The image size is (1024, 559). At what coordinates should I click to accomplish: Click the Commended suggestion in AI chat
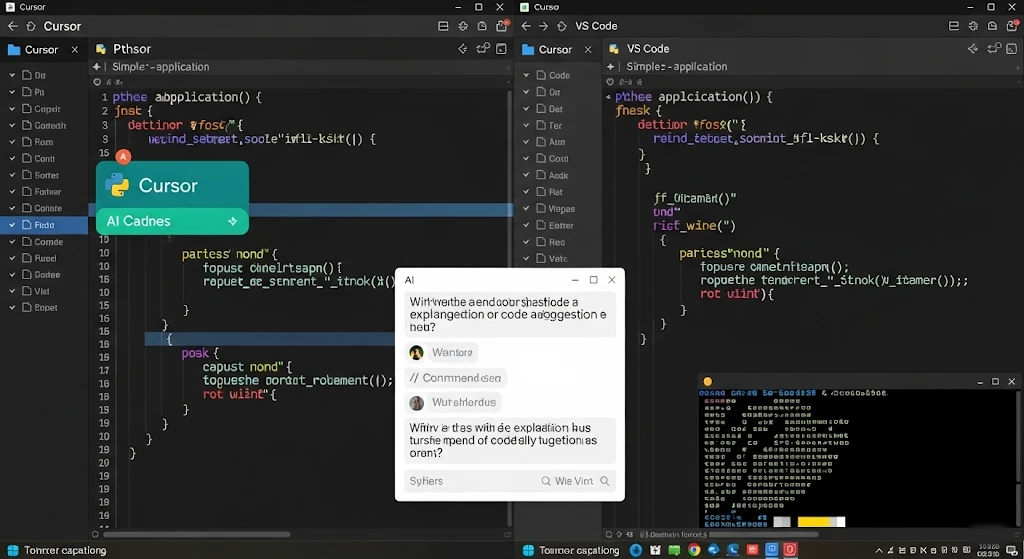(x=456, y=378)
